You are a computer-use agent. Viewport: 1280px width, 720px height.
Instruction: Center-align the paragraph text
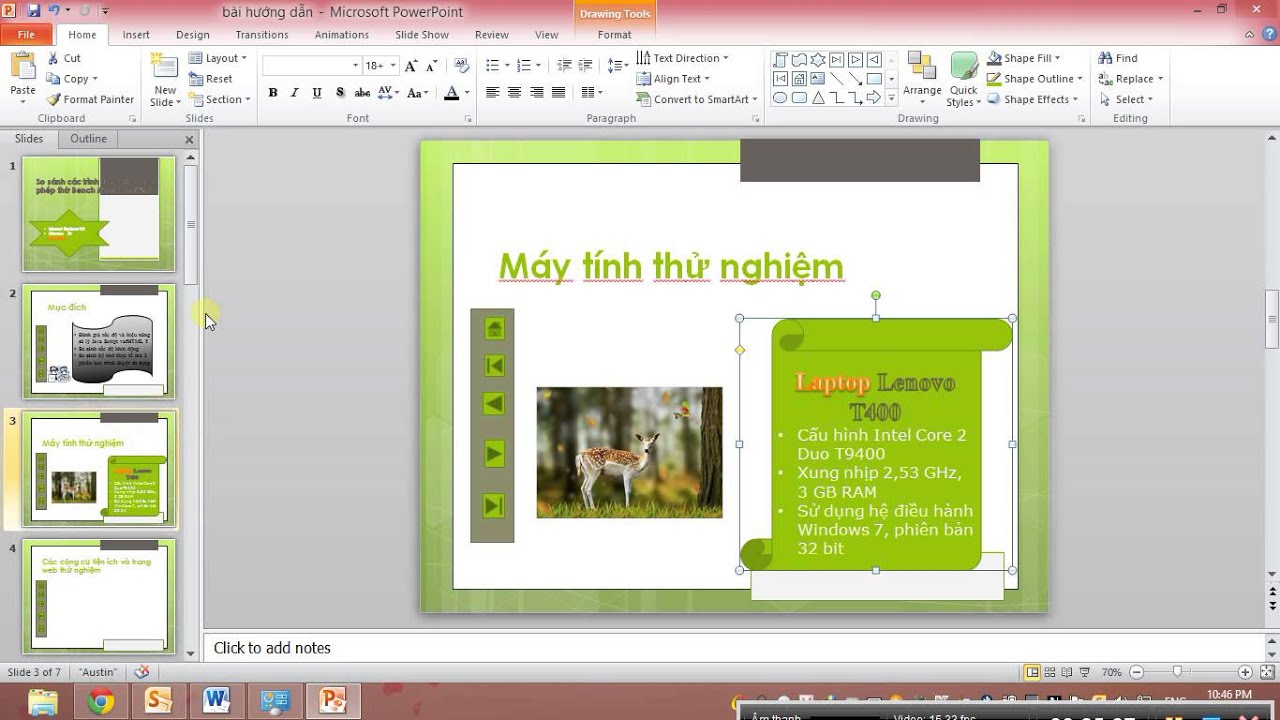point(514,92)
